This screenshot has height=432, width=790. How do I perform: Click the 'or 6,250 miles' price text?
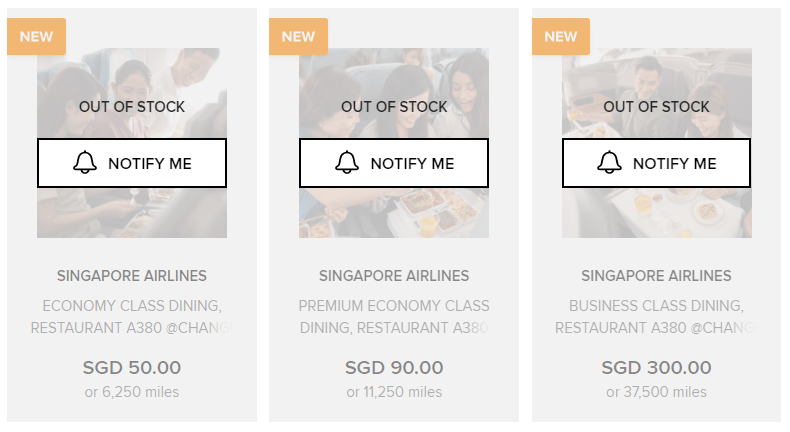click(132, 392)
